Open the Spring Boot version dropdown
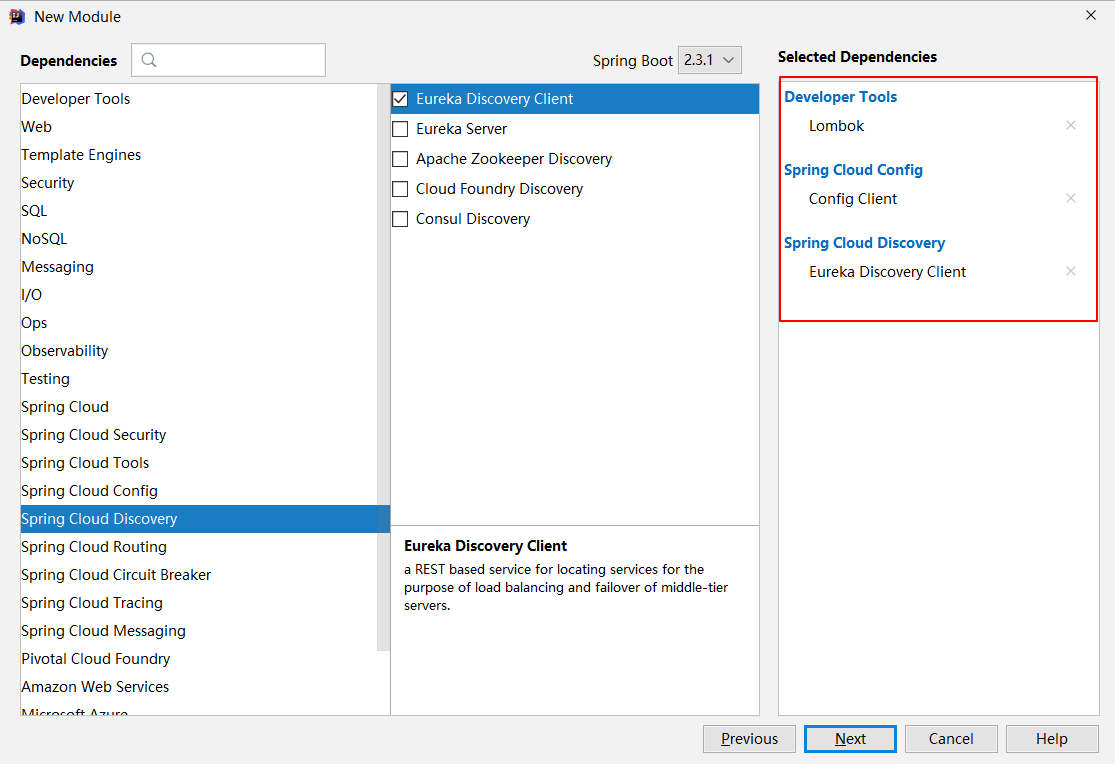The width and height of the screenshot is (1115, 764). coord(710,60)
